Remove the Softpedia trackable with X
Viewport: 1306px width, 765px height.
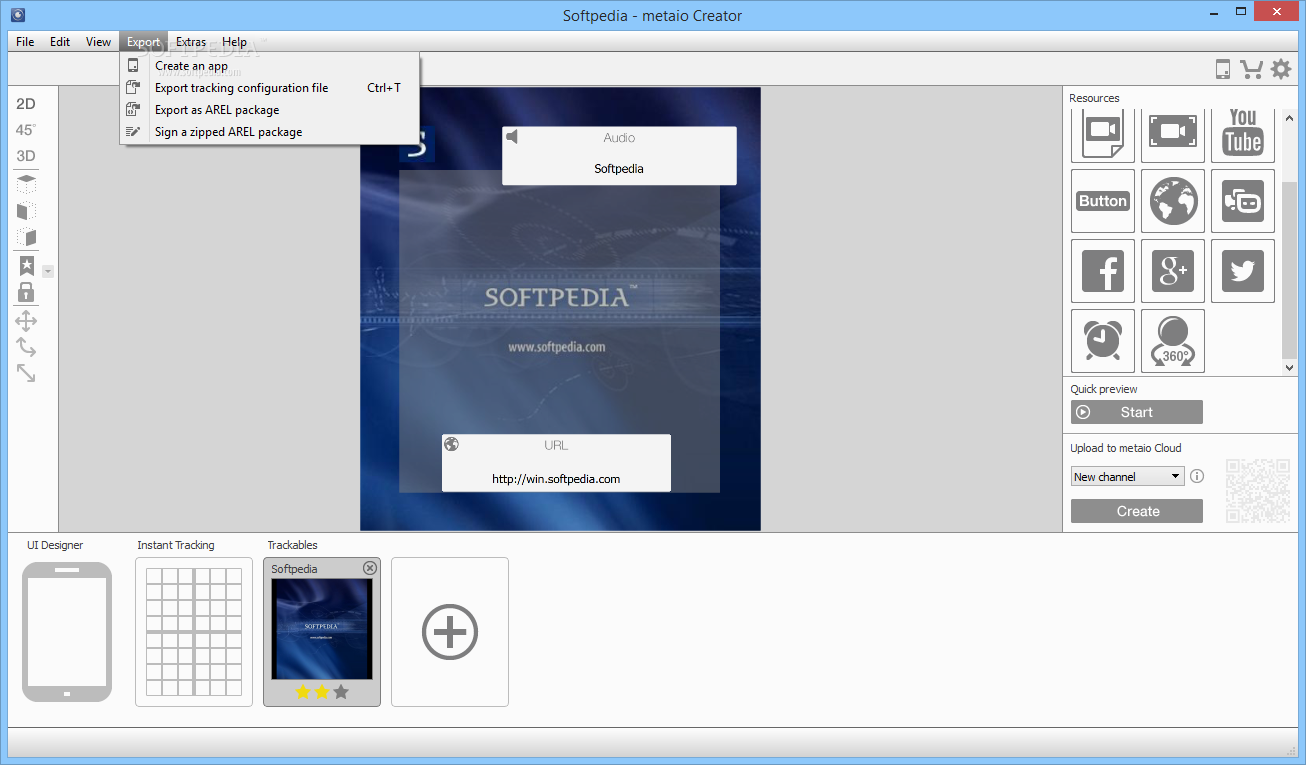pyautogui.click(x=370, y=568)
